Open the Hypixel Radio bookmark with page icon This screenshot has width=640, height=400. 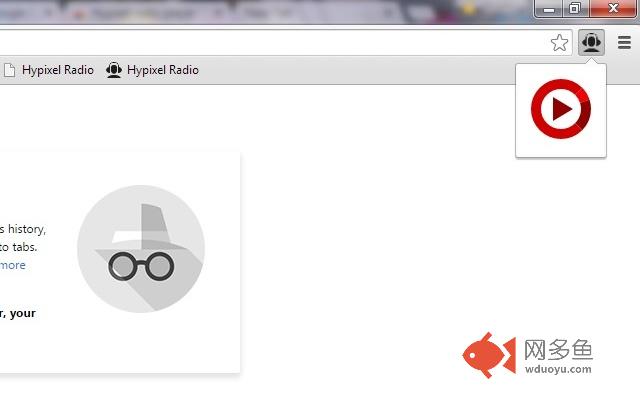[49, 70]
